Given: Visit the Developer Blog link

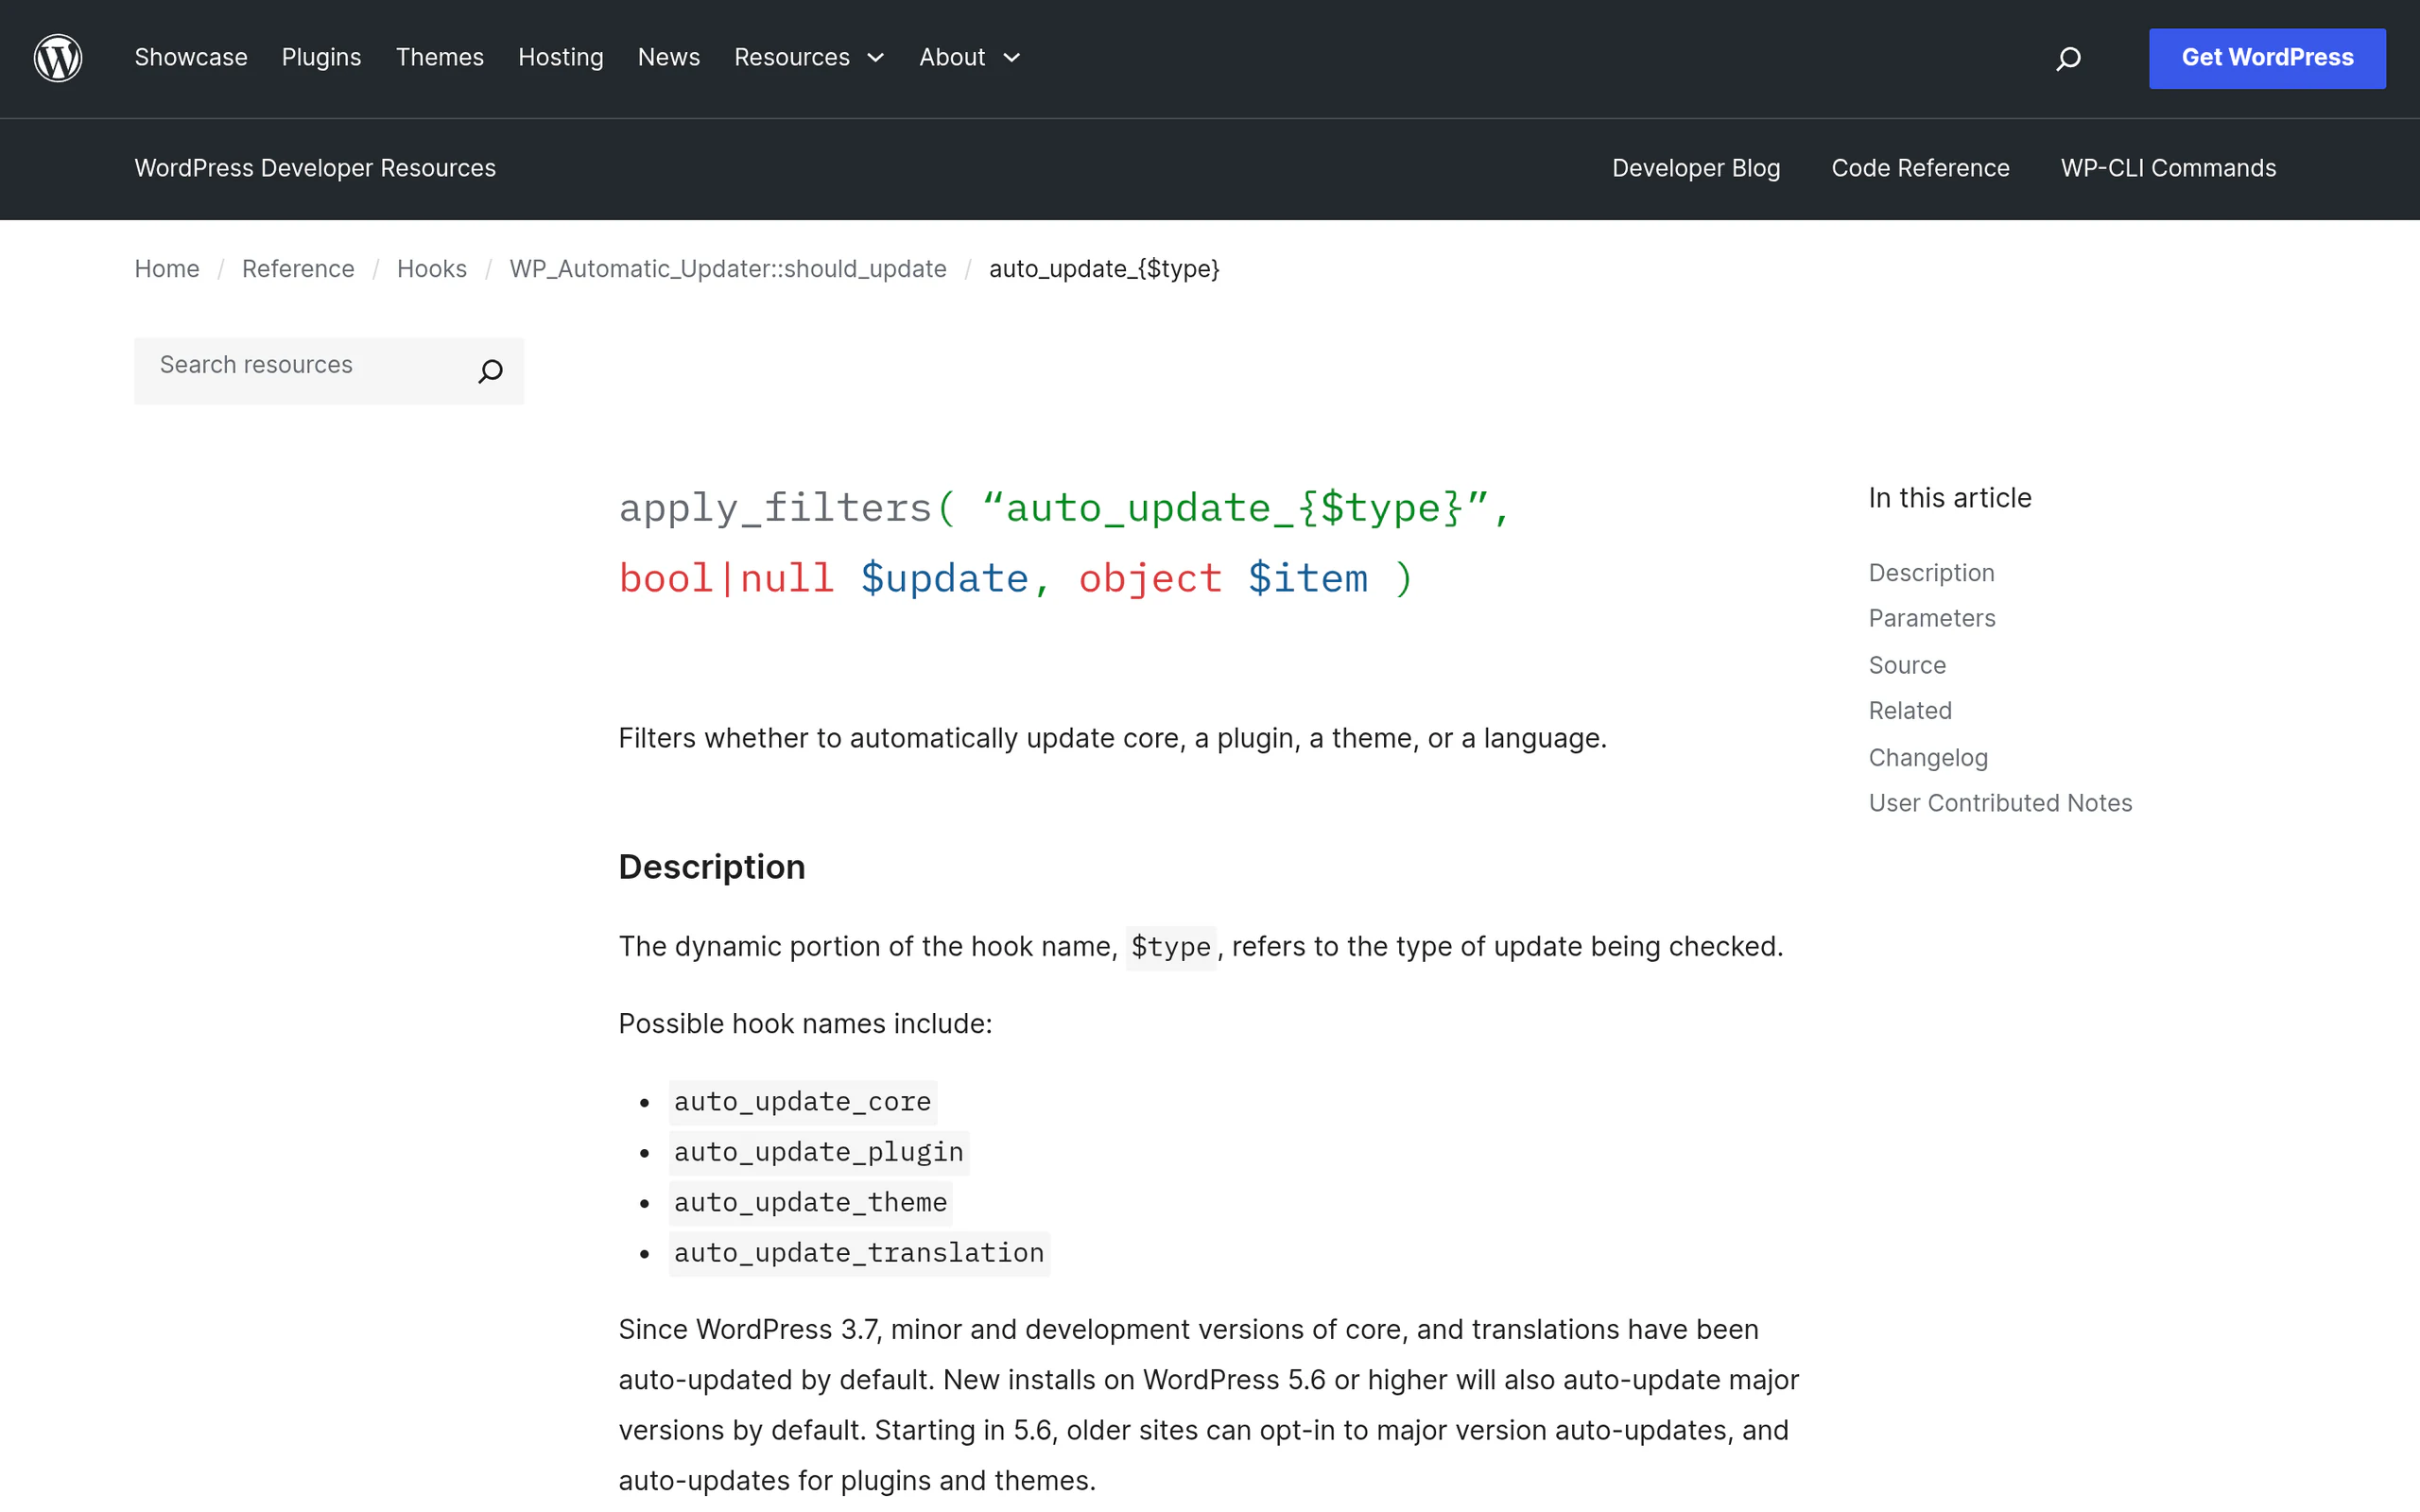Looking at the screenshot, I should pos(1696,168).
